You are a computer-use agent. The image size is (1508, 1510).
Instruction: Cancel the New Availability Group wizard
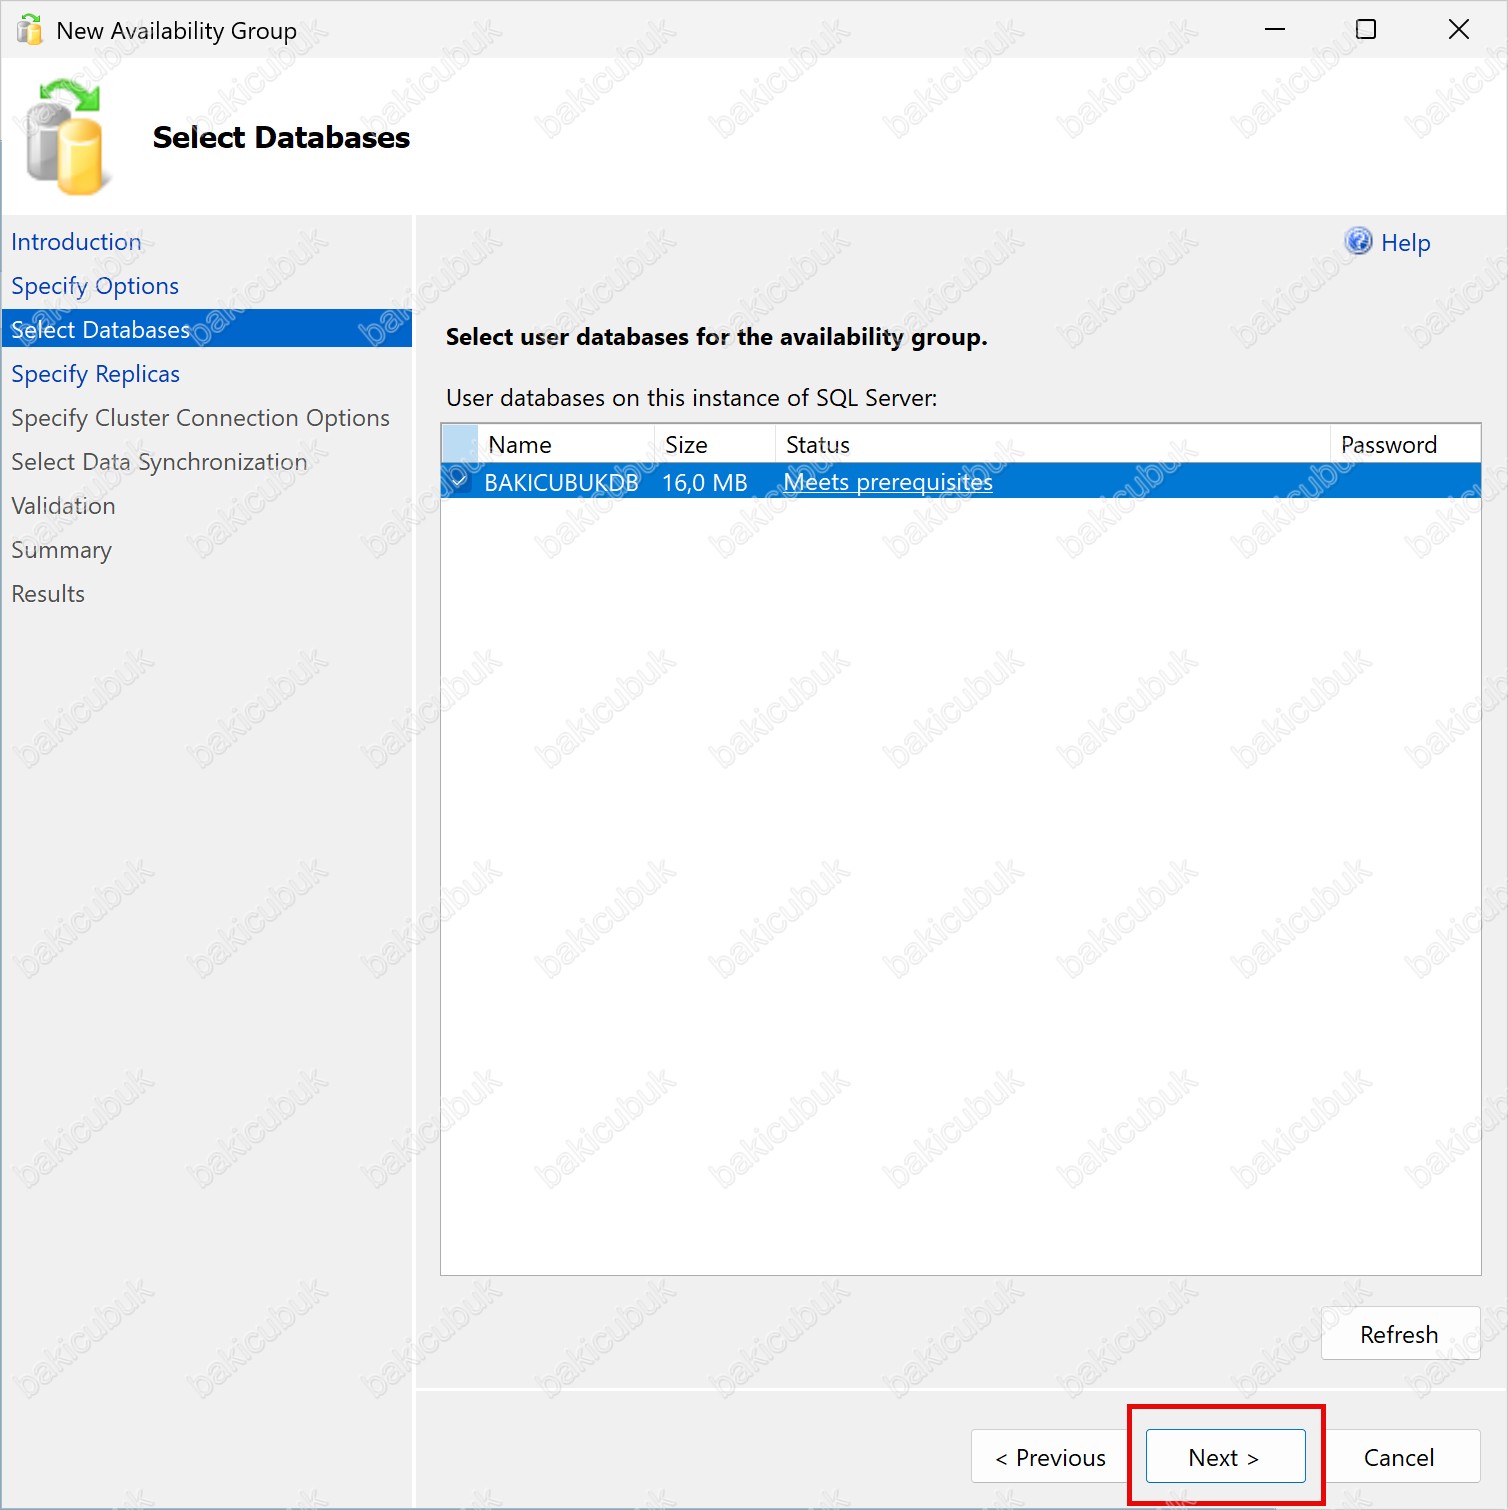click(1400, 1457)
